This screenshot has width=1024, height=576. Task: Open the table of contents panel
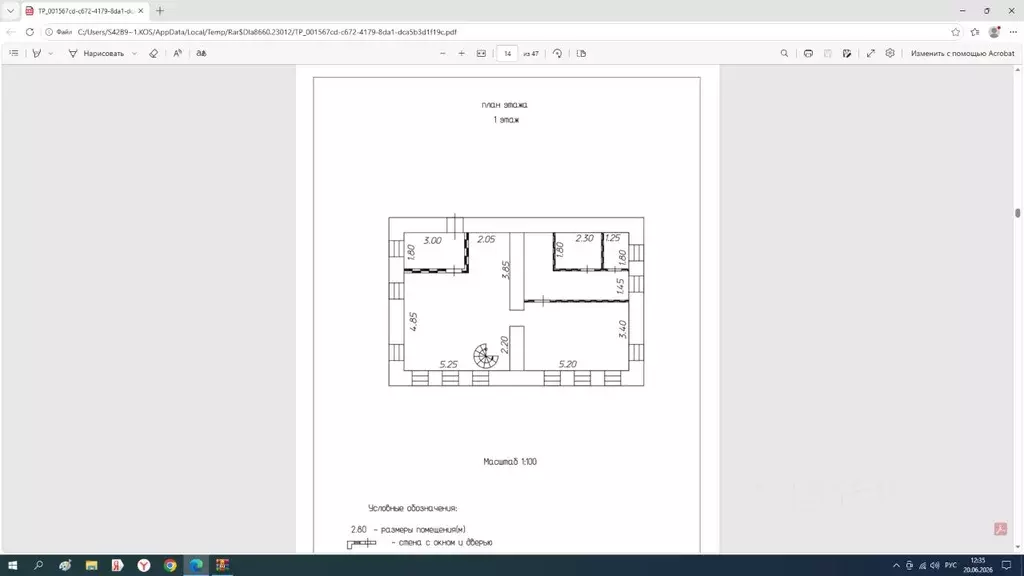click(x=14, y=54)
